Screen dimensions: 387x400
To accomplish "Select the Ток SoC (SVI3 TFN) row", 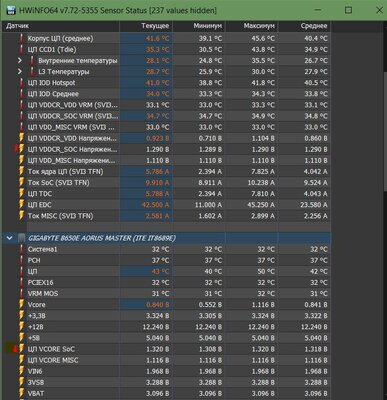I will coord(166,183).
